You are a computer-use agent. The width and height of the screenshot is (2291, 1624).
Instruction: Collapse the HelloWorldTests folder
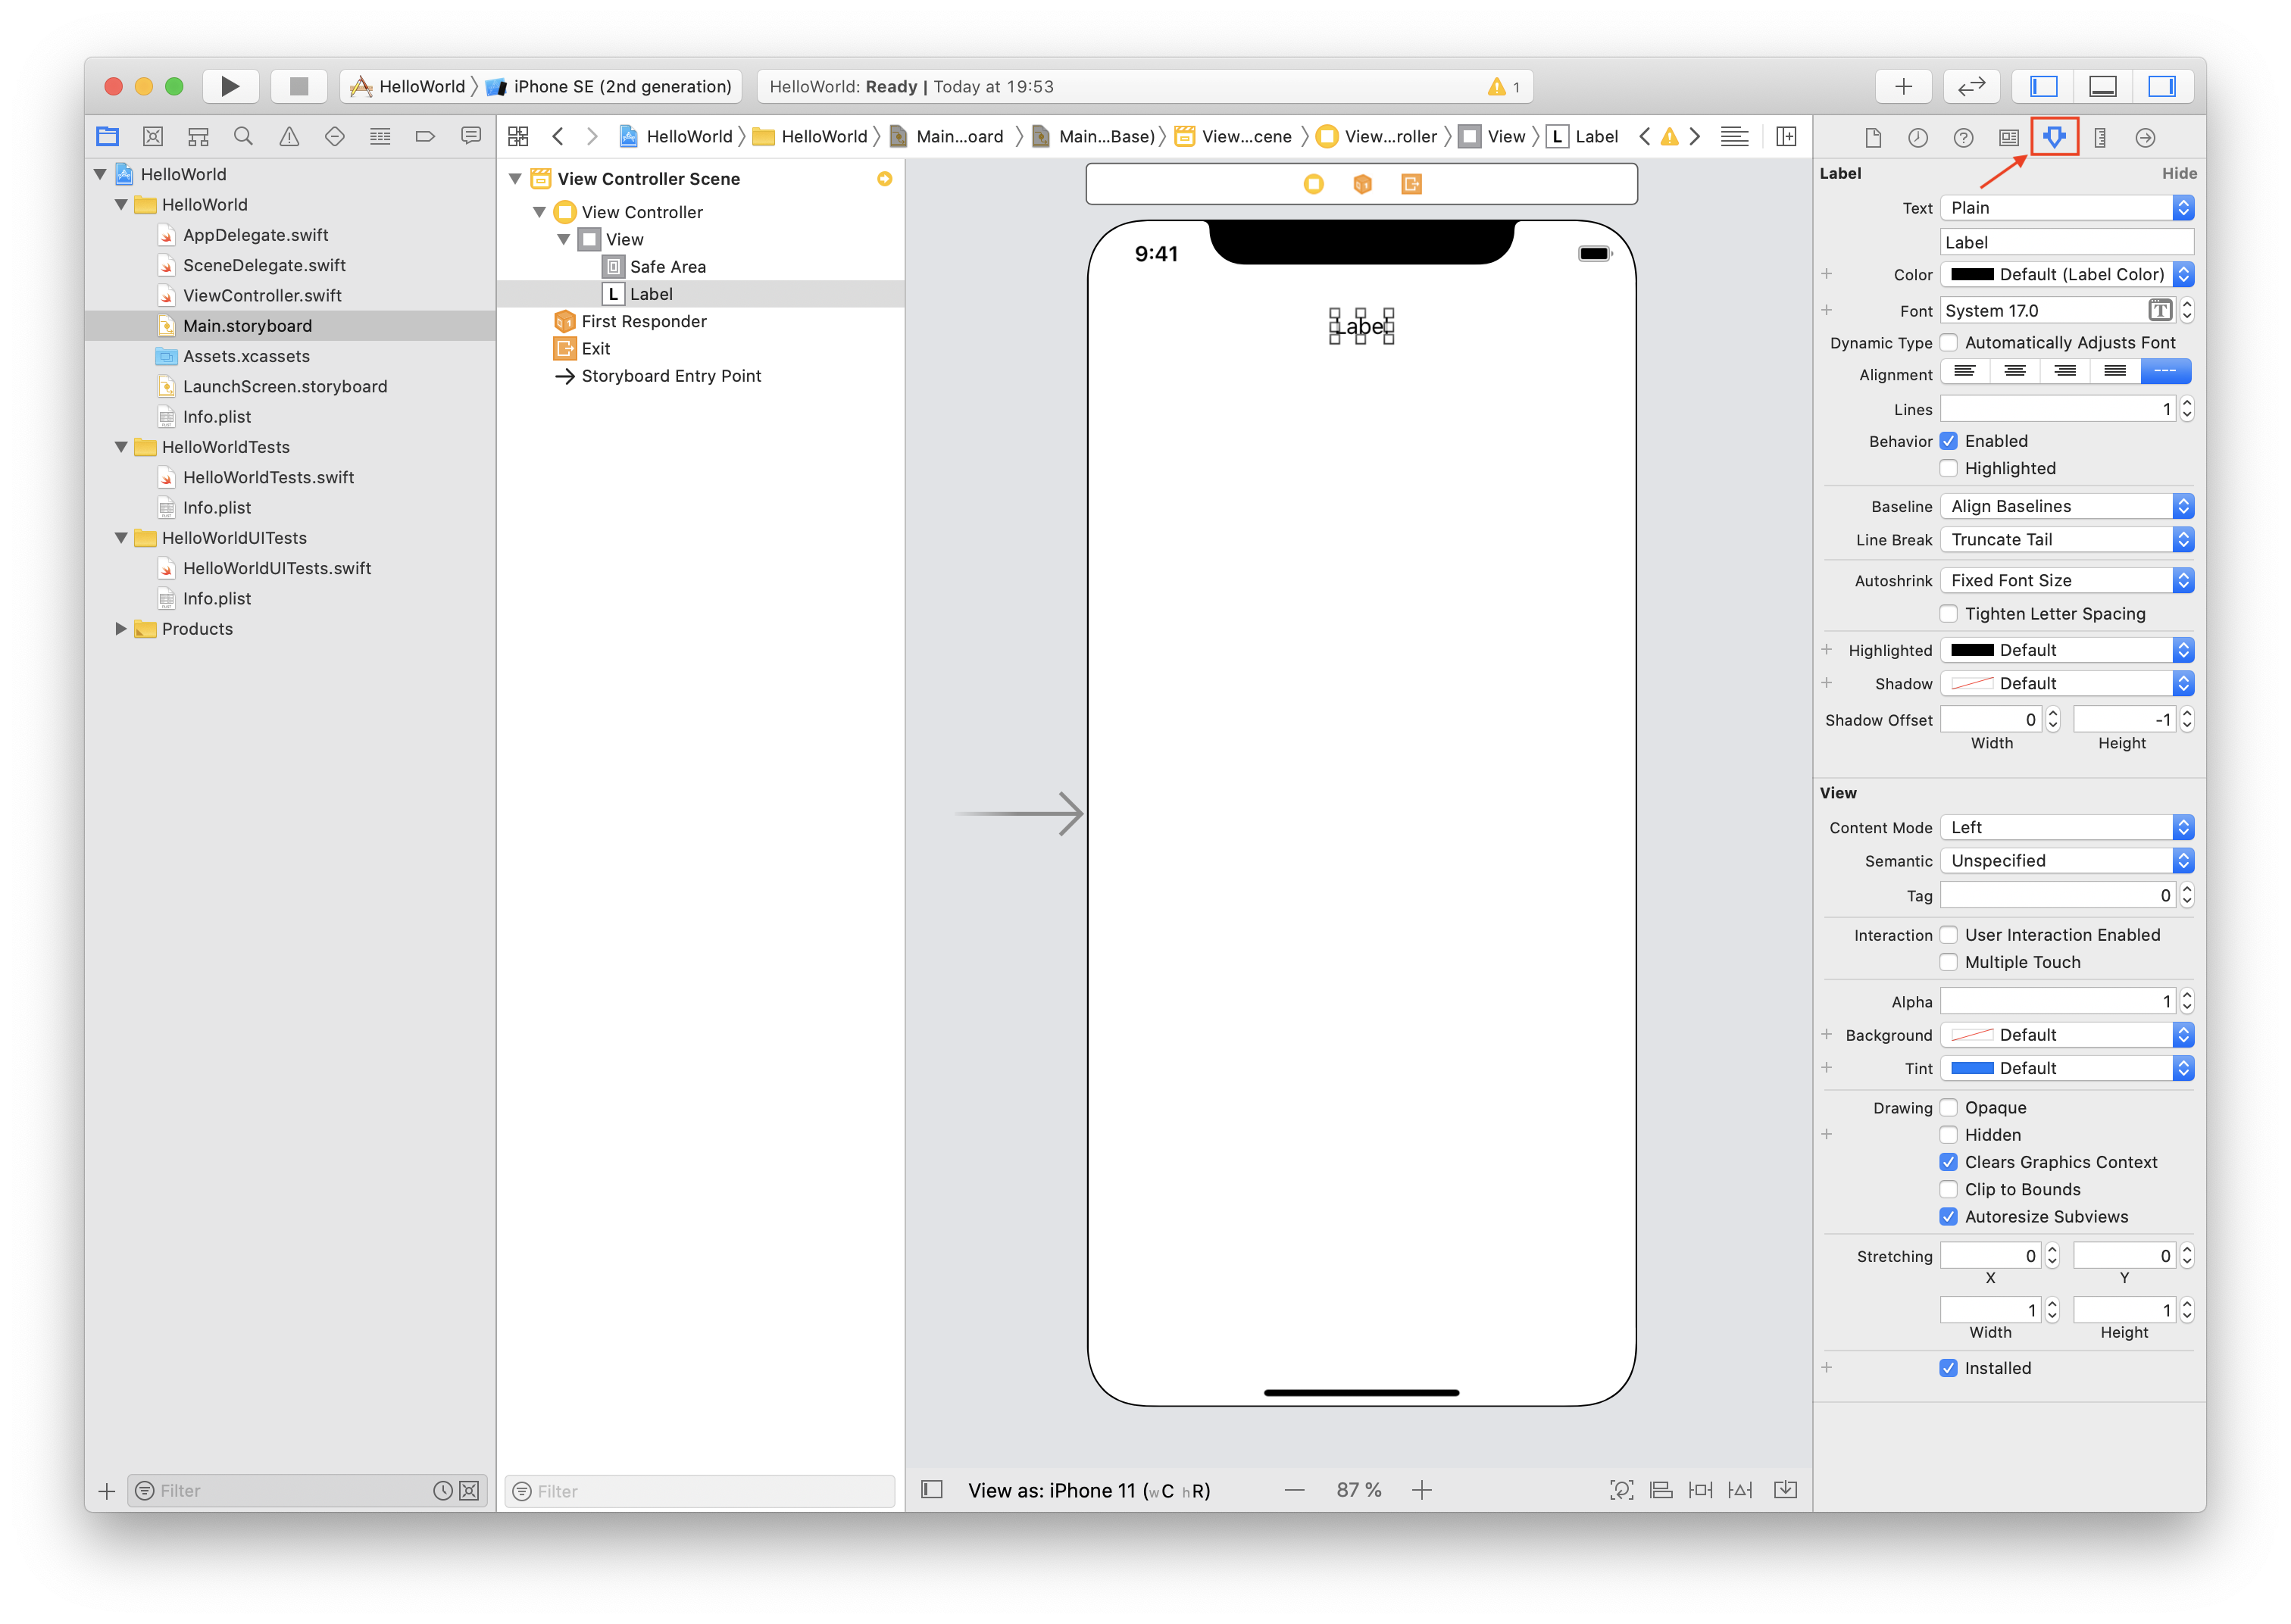(x=121, y=447)
